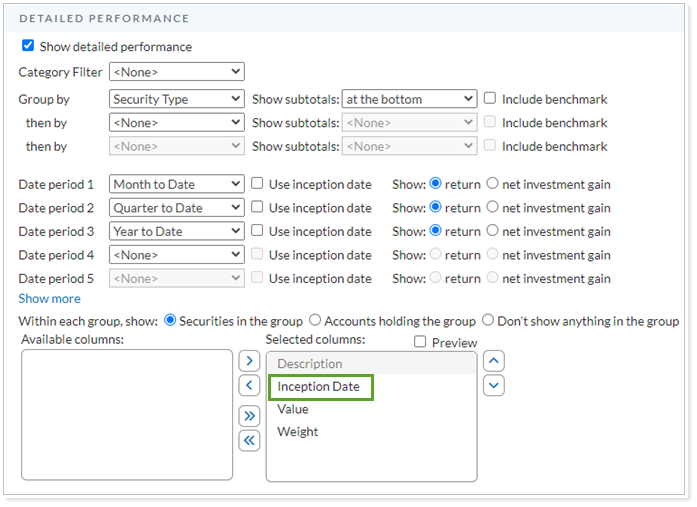Click the Show more link
The height and width of the screenshot is (507, 697).
pyautogui.click(x=49, y=299)
